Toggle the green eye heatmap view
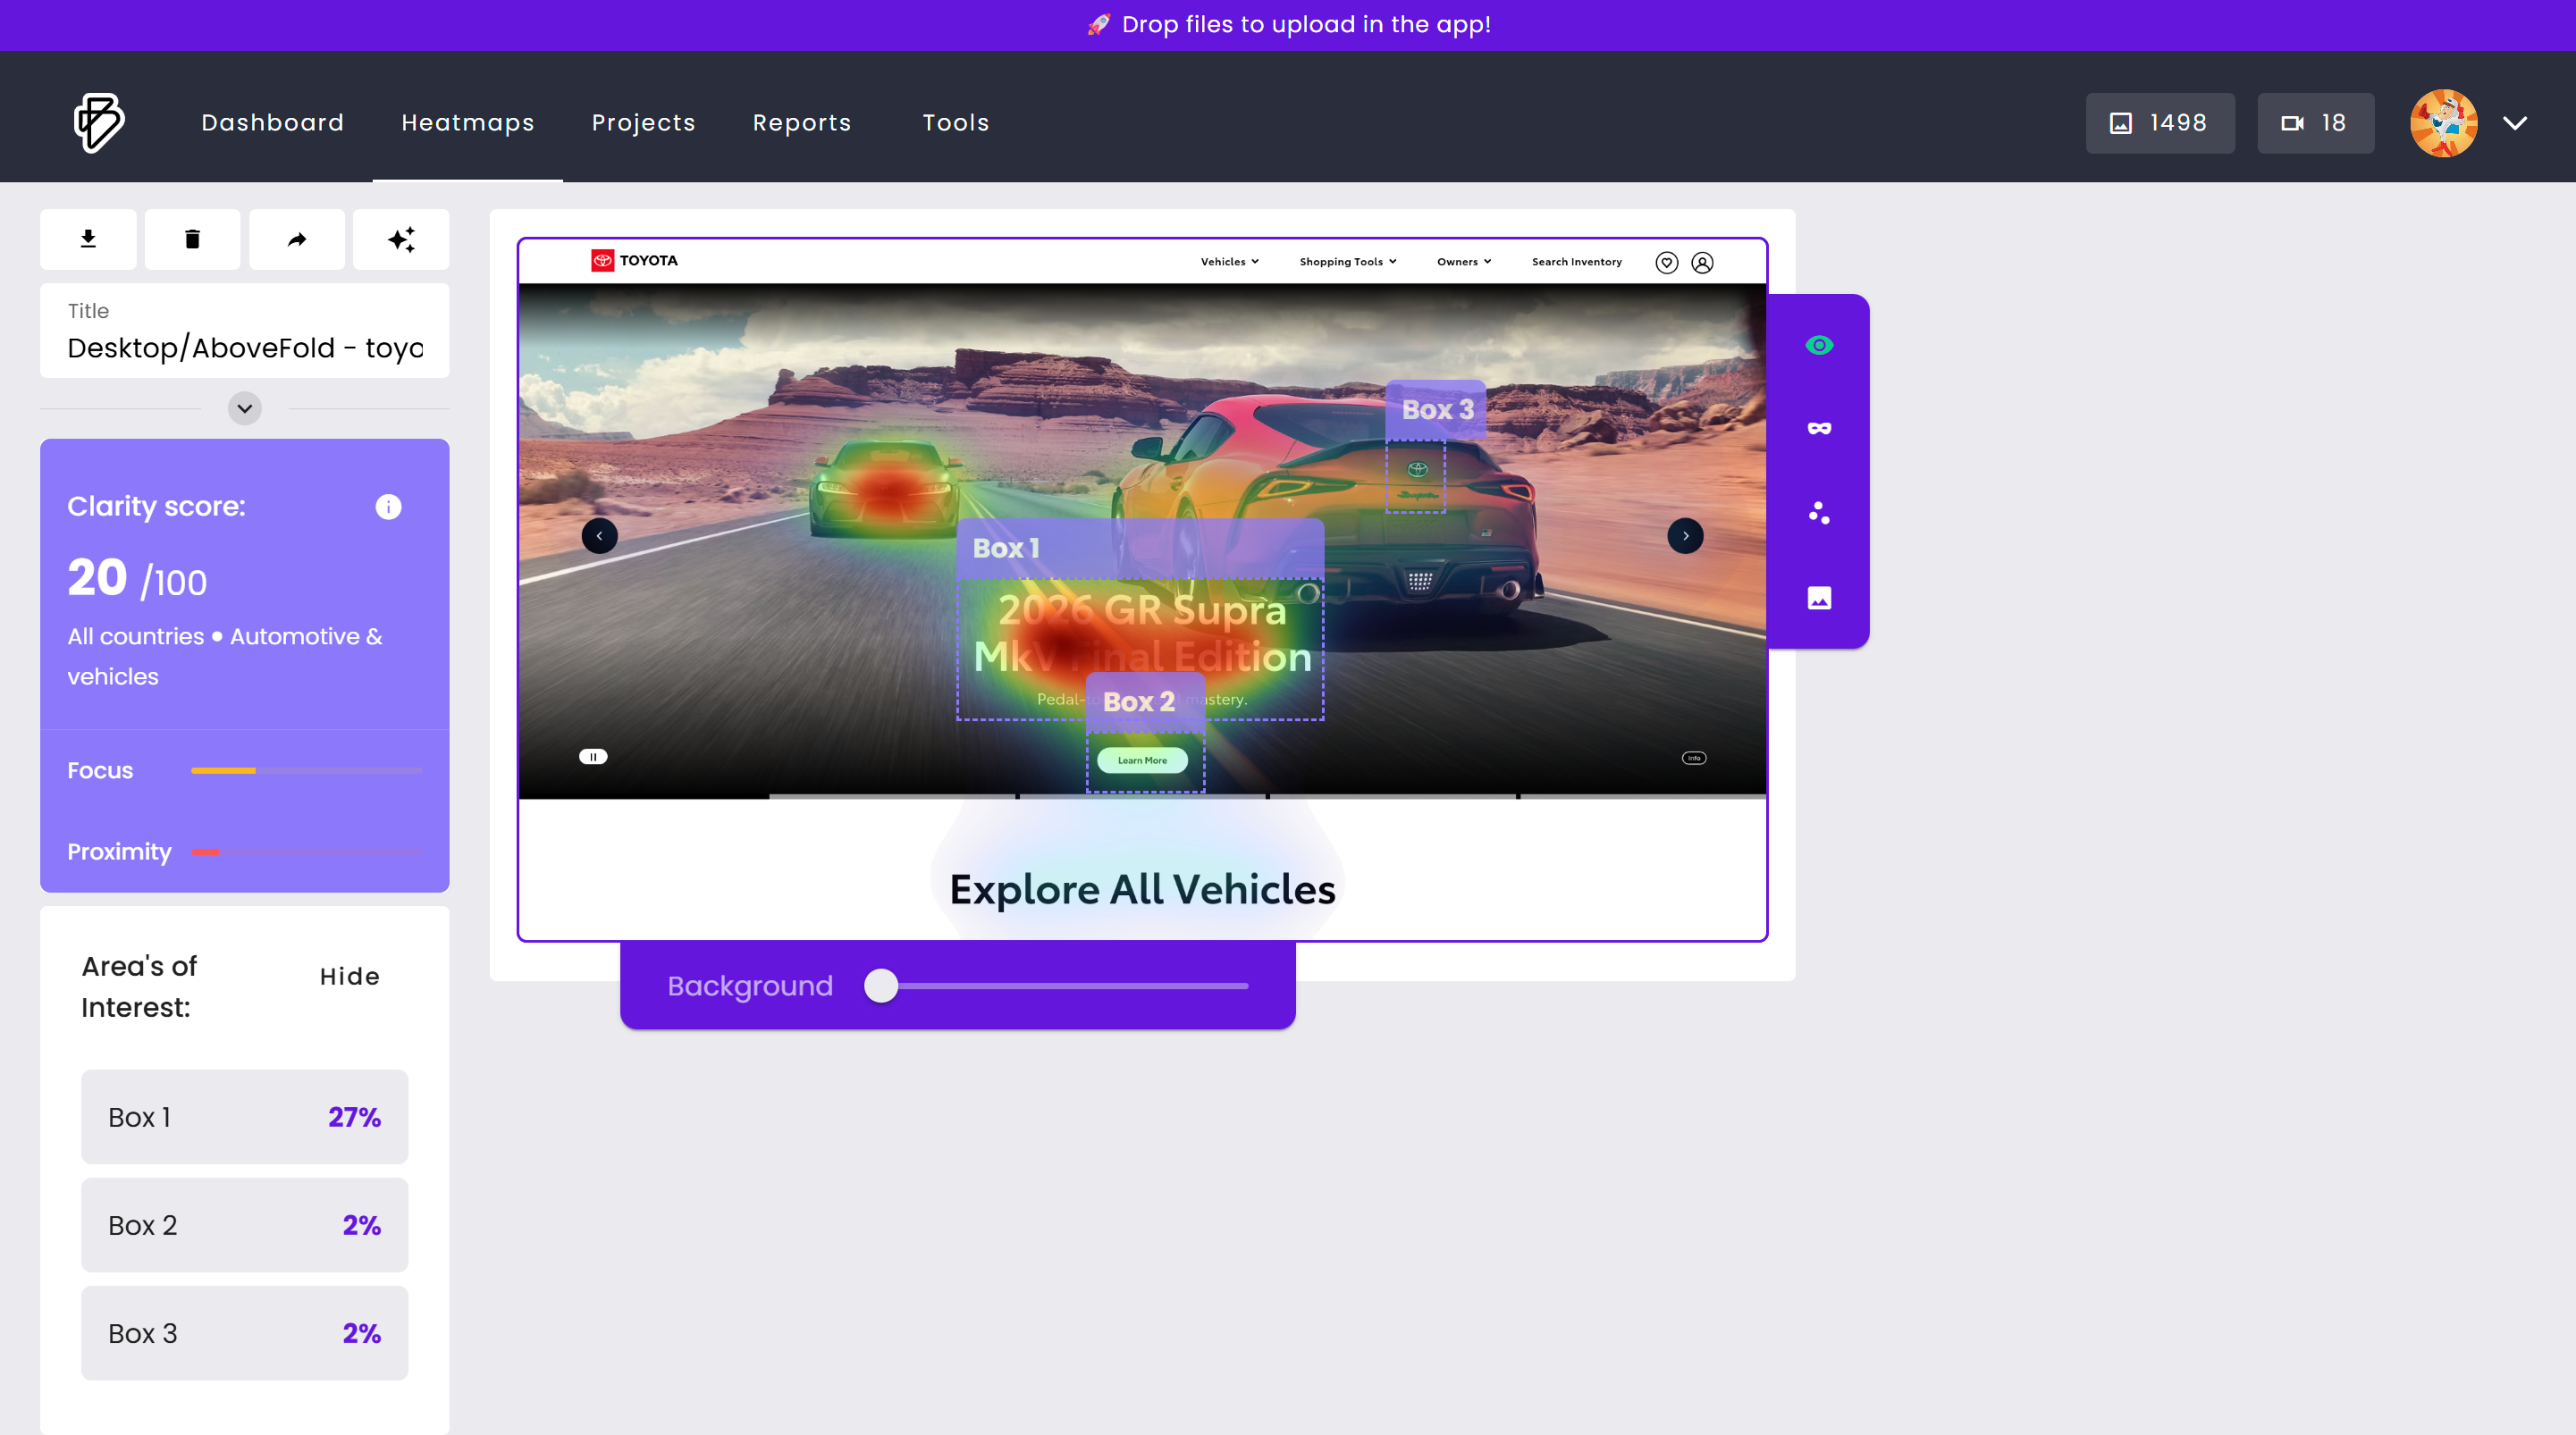Viewport: 2576px width, 1435px height. pyautogui.click(x=1819, y=345)
